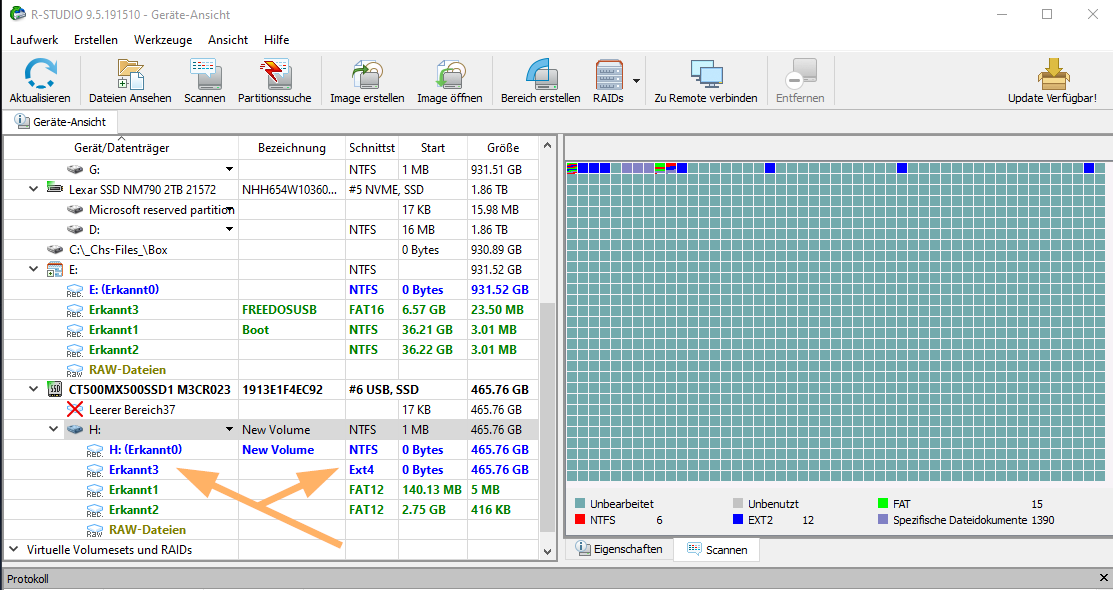This screenshot has height=590, width=1113.
Task: Click the red X Leerer Bereich37 icon
Action: [75, 409]
